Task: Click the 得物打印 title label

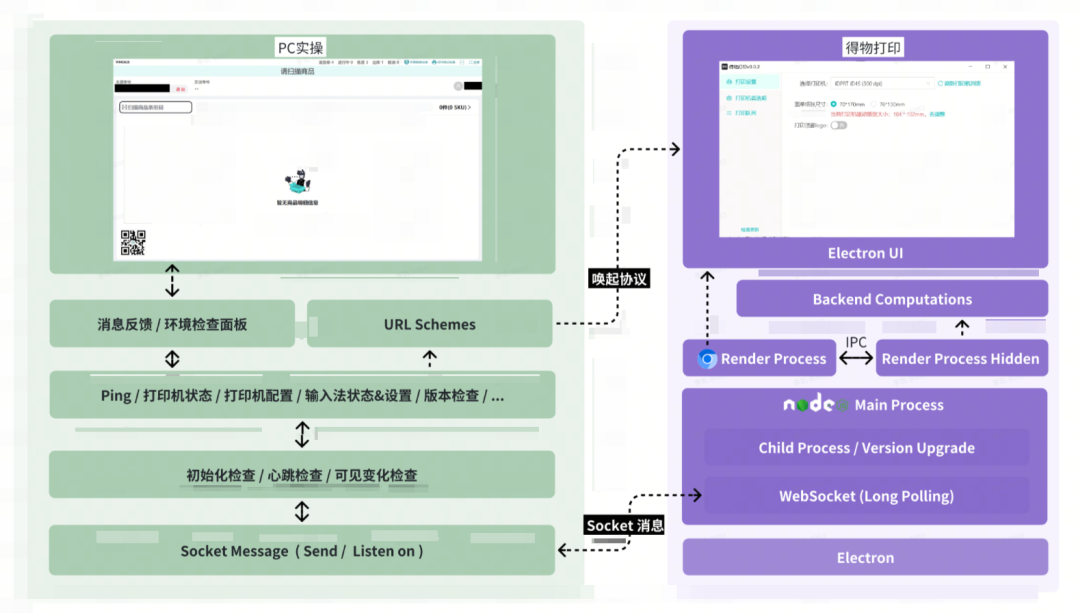Action: click(x=873, y=48)
